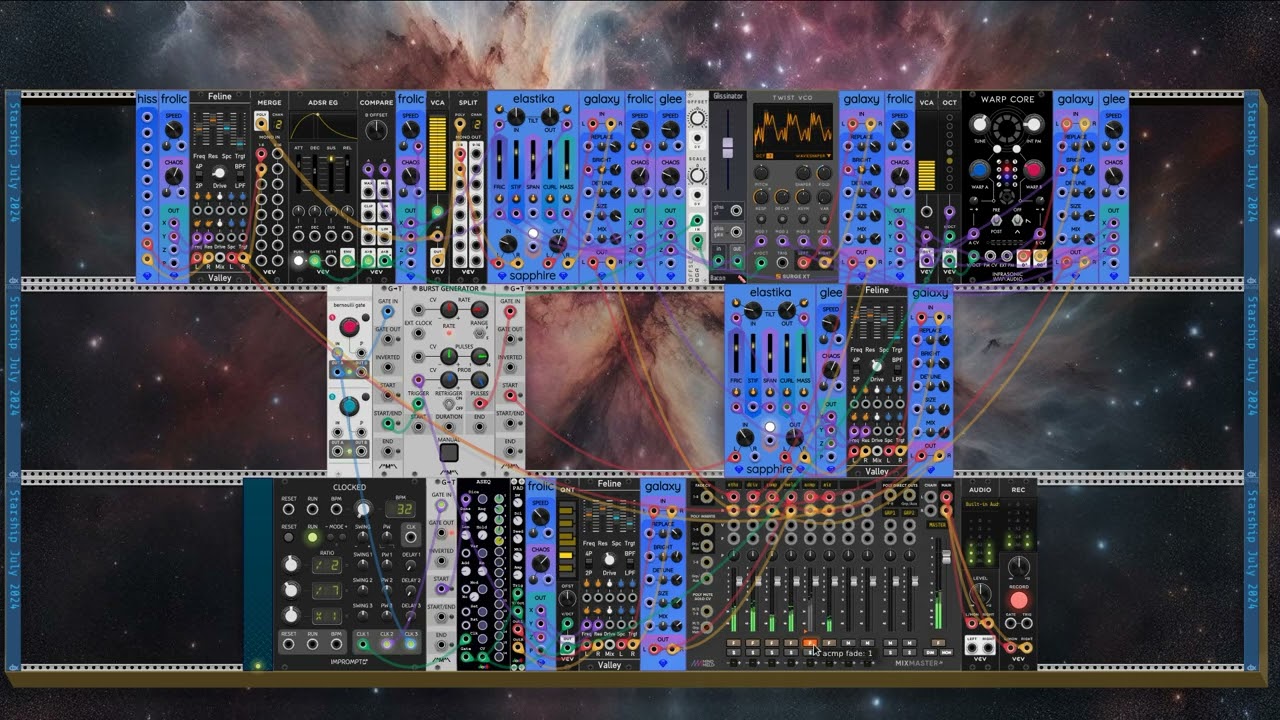The width and height of the screenshot is (1280, 720).
Task: Click the FOLD knob on Twist VCO
Action: click(x=825, y=173)
